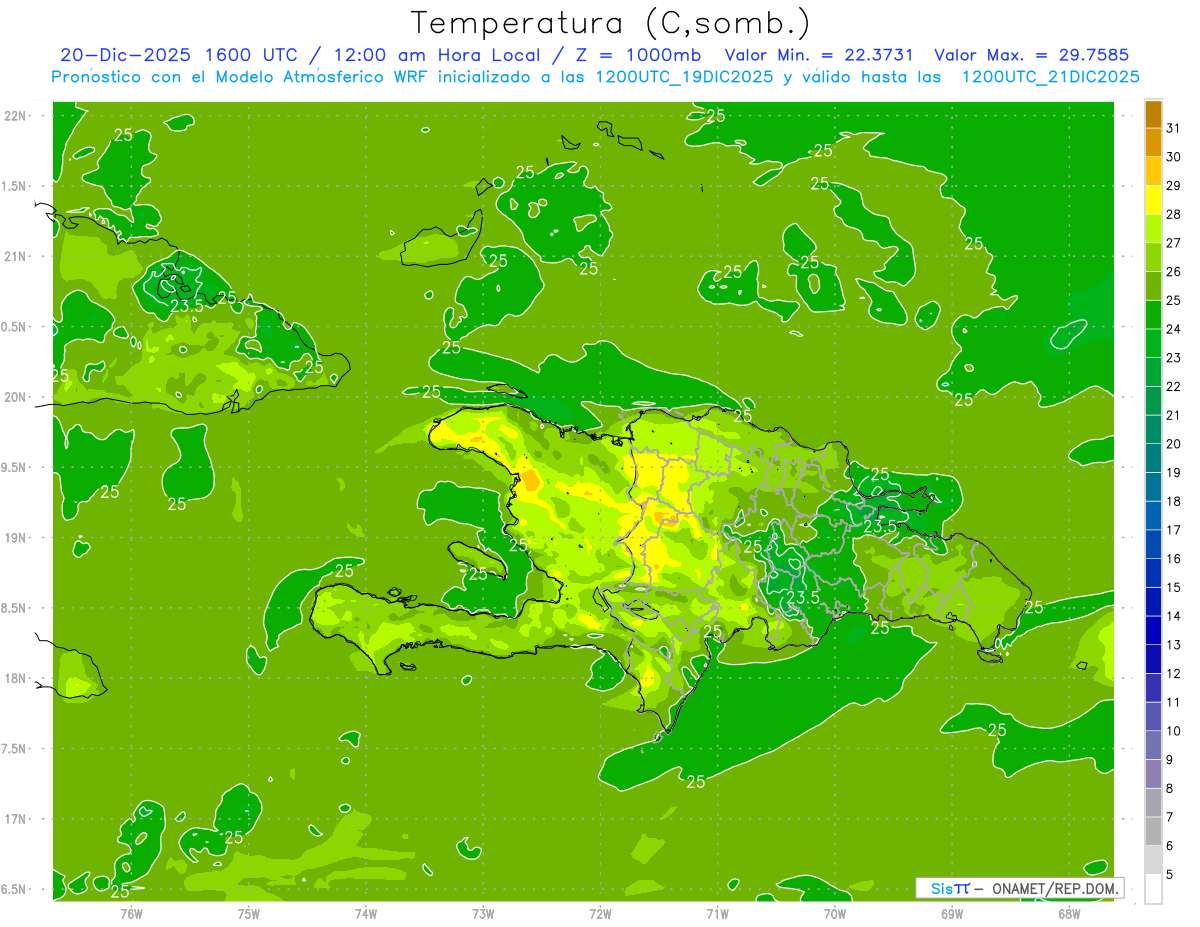The width and height of the screenshot is (1200, 927).
Task: Click the color scale label '28'
Action: [x=1174, y=214]
